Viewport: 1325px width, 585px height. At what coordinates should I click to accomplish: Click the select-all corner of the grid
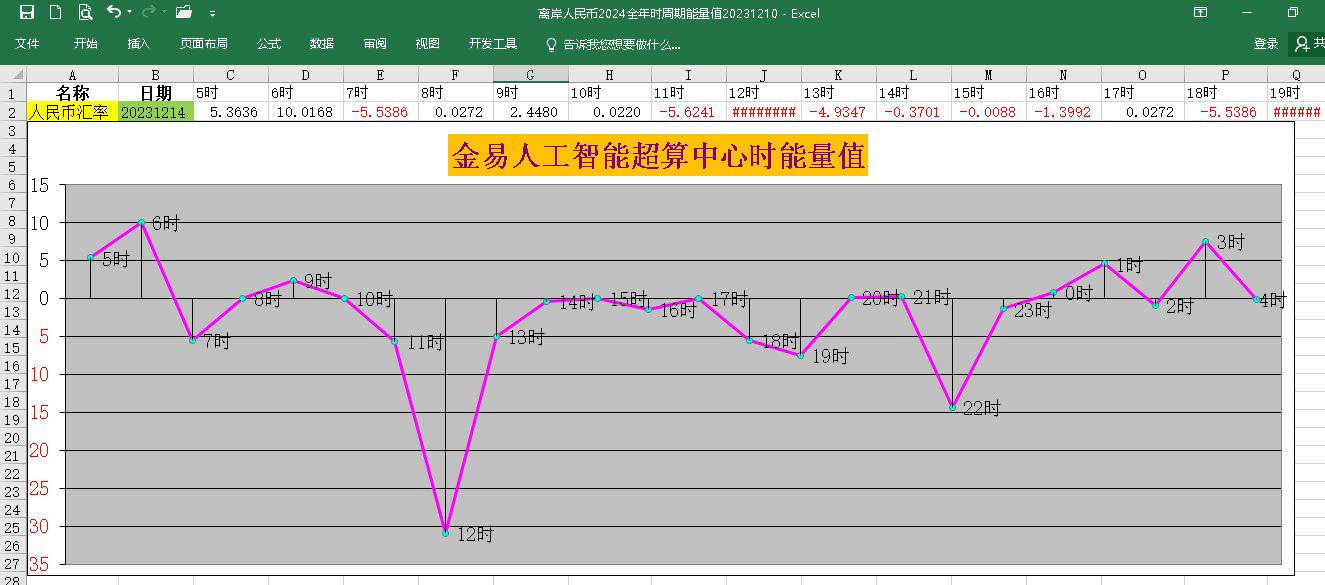(12, 75)
